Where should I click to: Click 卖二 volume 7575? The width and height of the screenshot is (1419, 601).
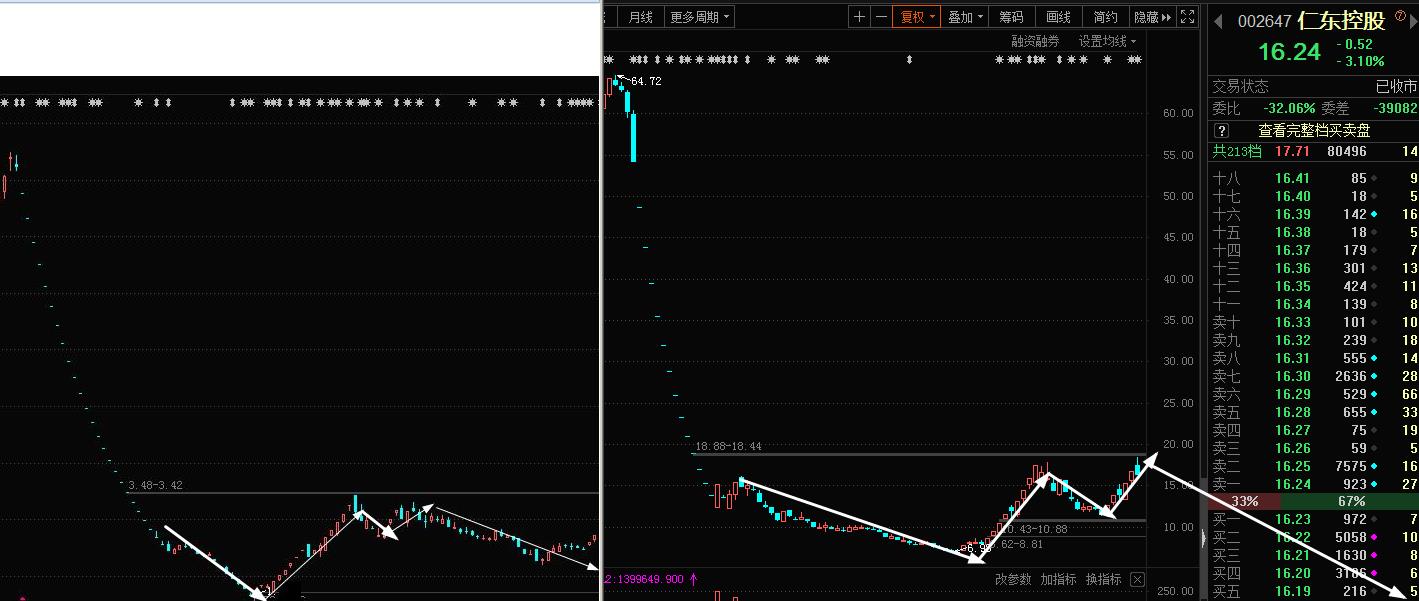1350,466
